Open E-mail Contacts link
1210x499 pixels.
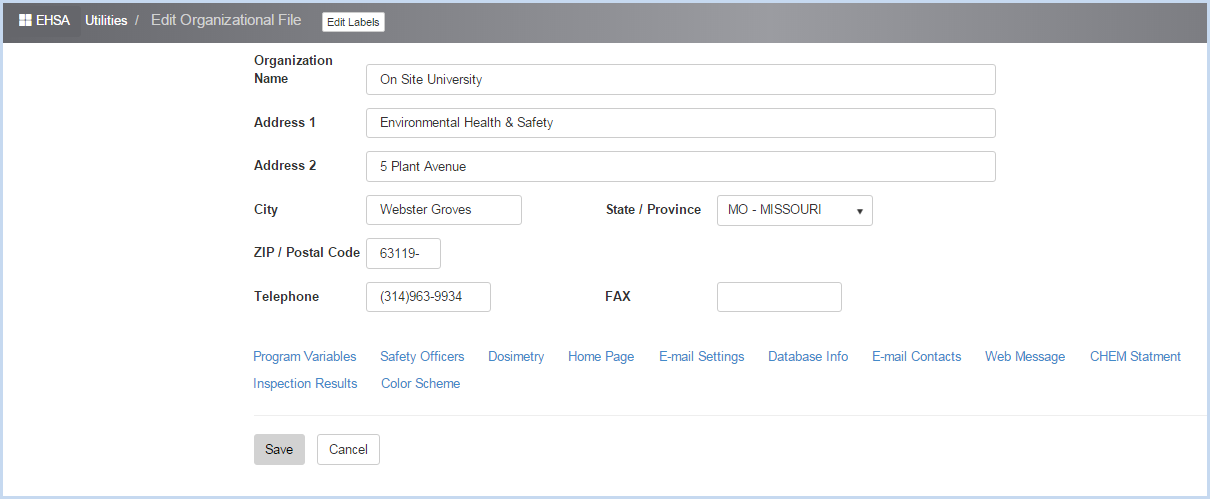pyautogui.click(x=916, y=357)
